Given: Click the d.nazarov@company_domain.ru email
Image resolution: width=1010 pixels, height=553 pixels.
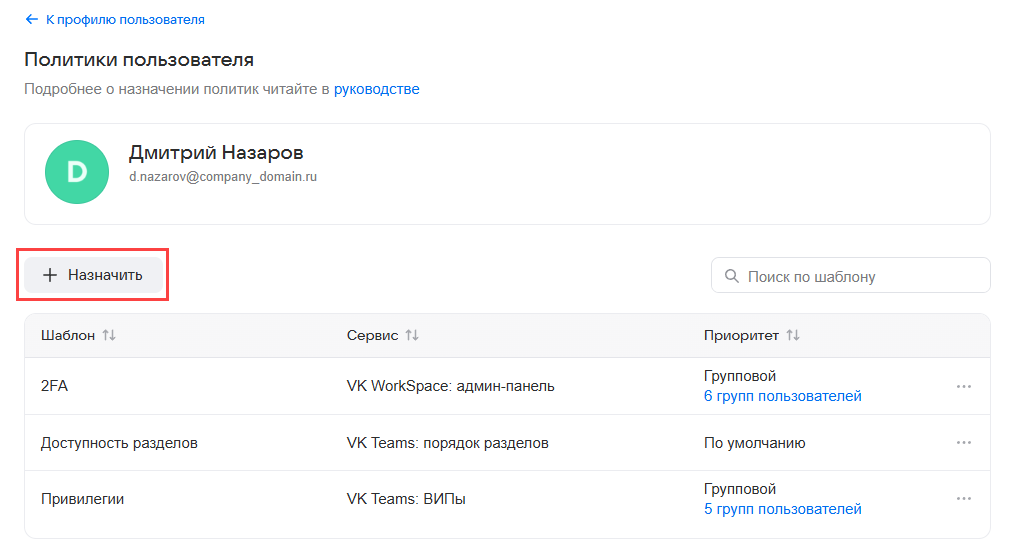Looking at the screenshot, I should click(x=223, y=177).
